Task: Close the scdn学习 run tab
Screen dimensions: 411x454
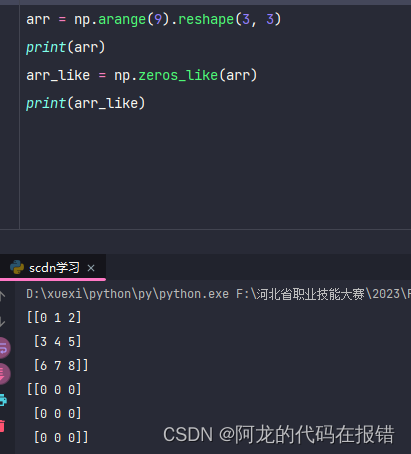Action: coord(91,268)
